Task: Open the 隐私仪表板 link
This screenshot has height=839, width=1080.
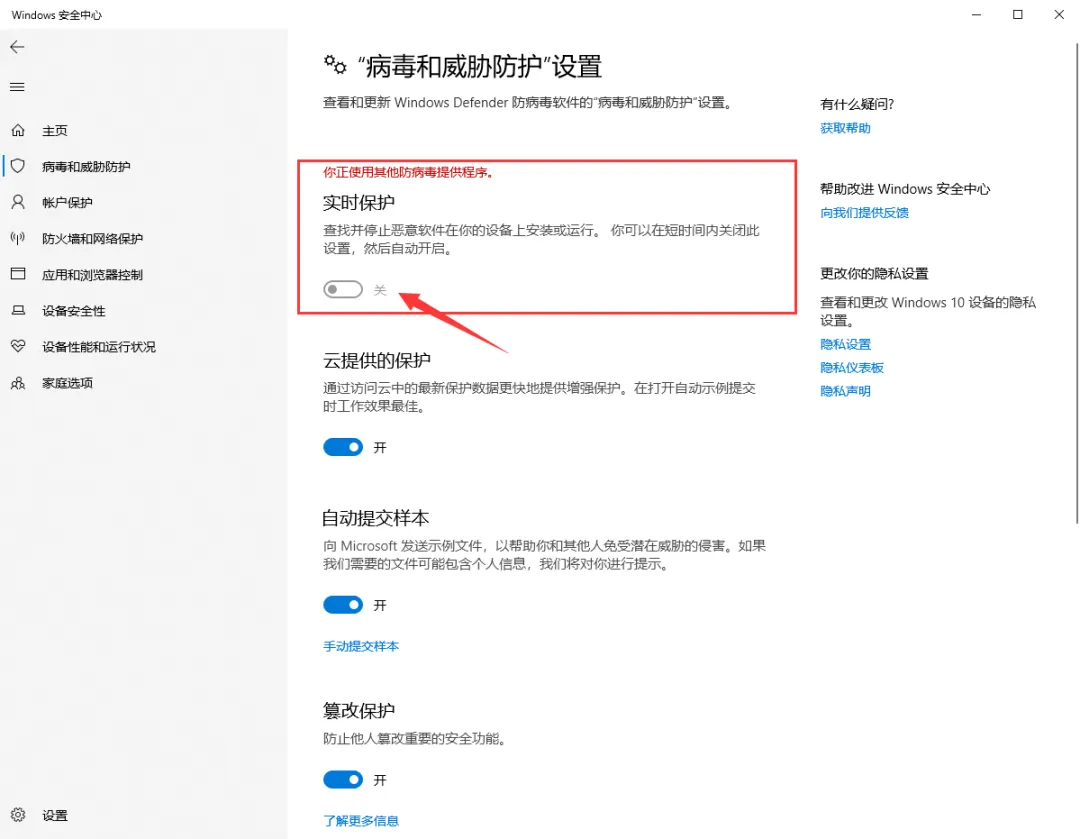Action: (852, 368)
